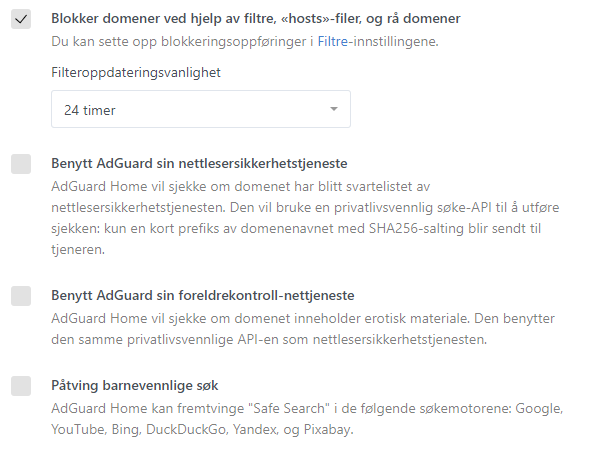
Task: Click the Filteroppdateringsvanlighet field label
Action: [x=136, y=73]
